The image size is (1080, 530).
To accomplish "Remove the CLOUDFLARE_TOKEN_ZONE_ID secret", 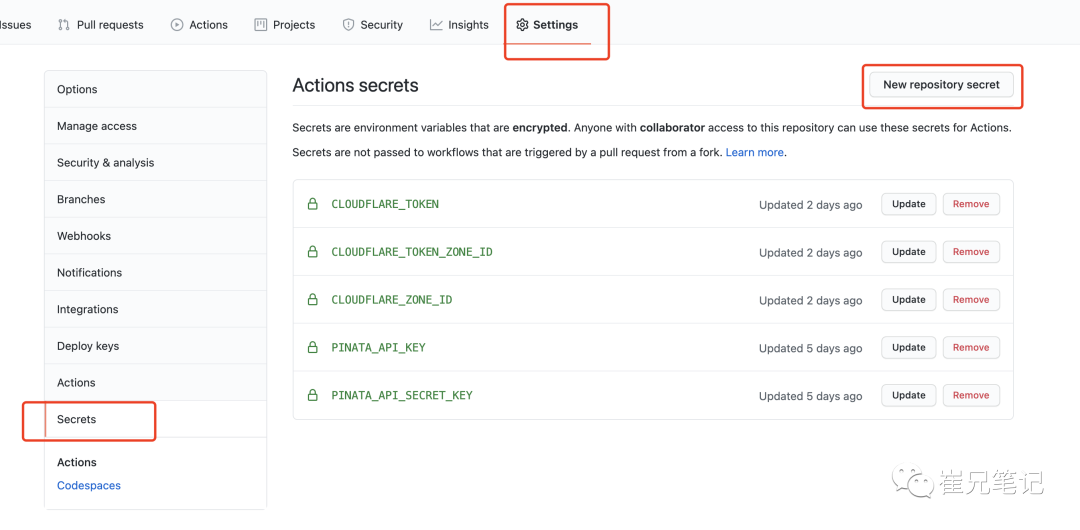I will 970,252.
